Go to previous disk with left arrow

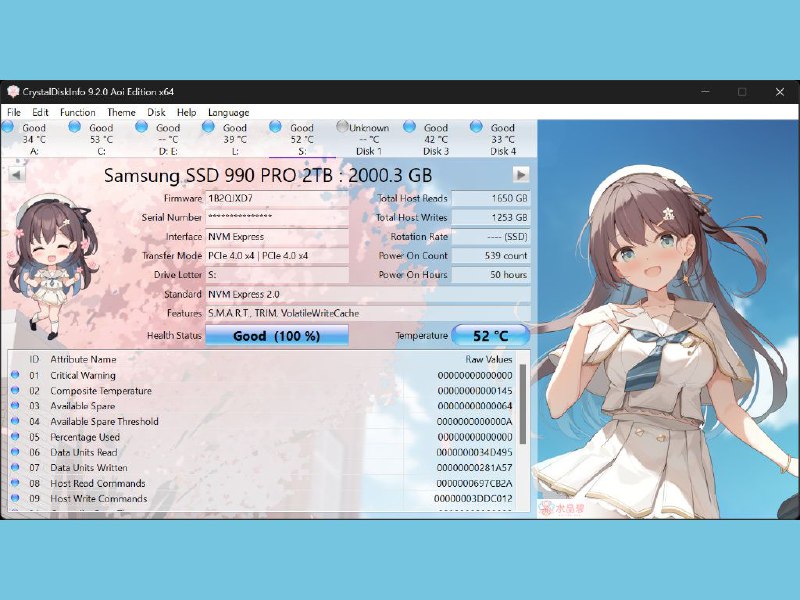16,175
